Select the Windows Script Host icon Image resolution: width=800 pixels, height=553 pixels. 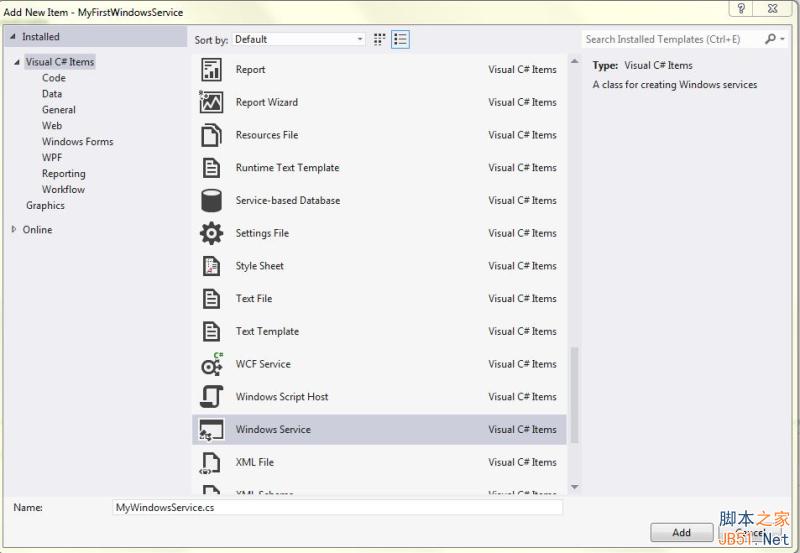point(211,397)
